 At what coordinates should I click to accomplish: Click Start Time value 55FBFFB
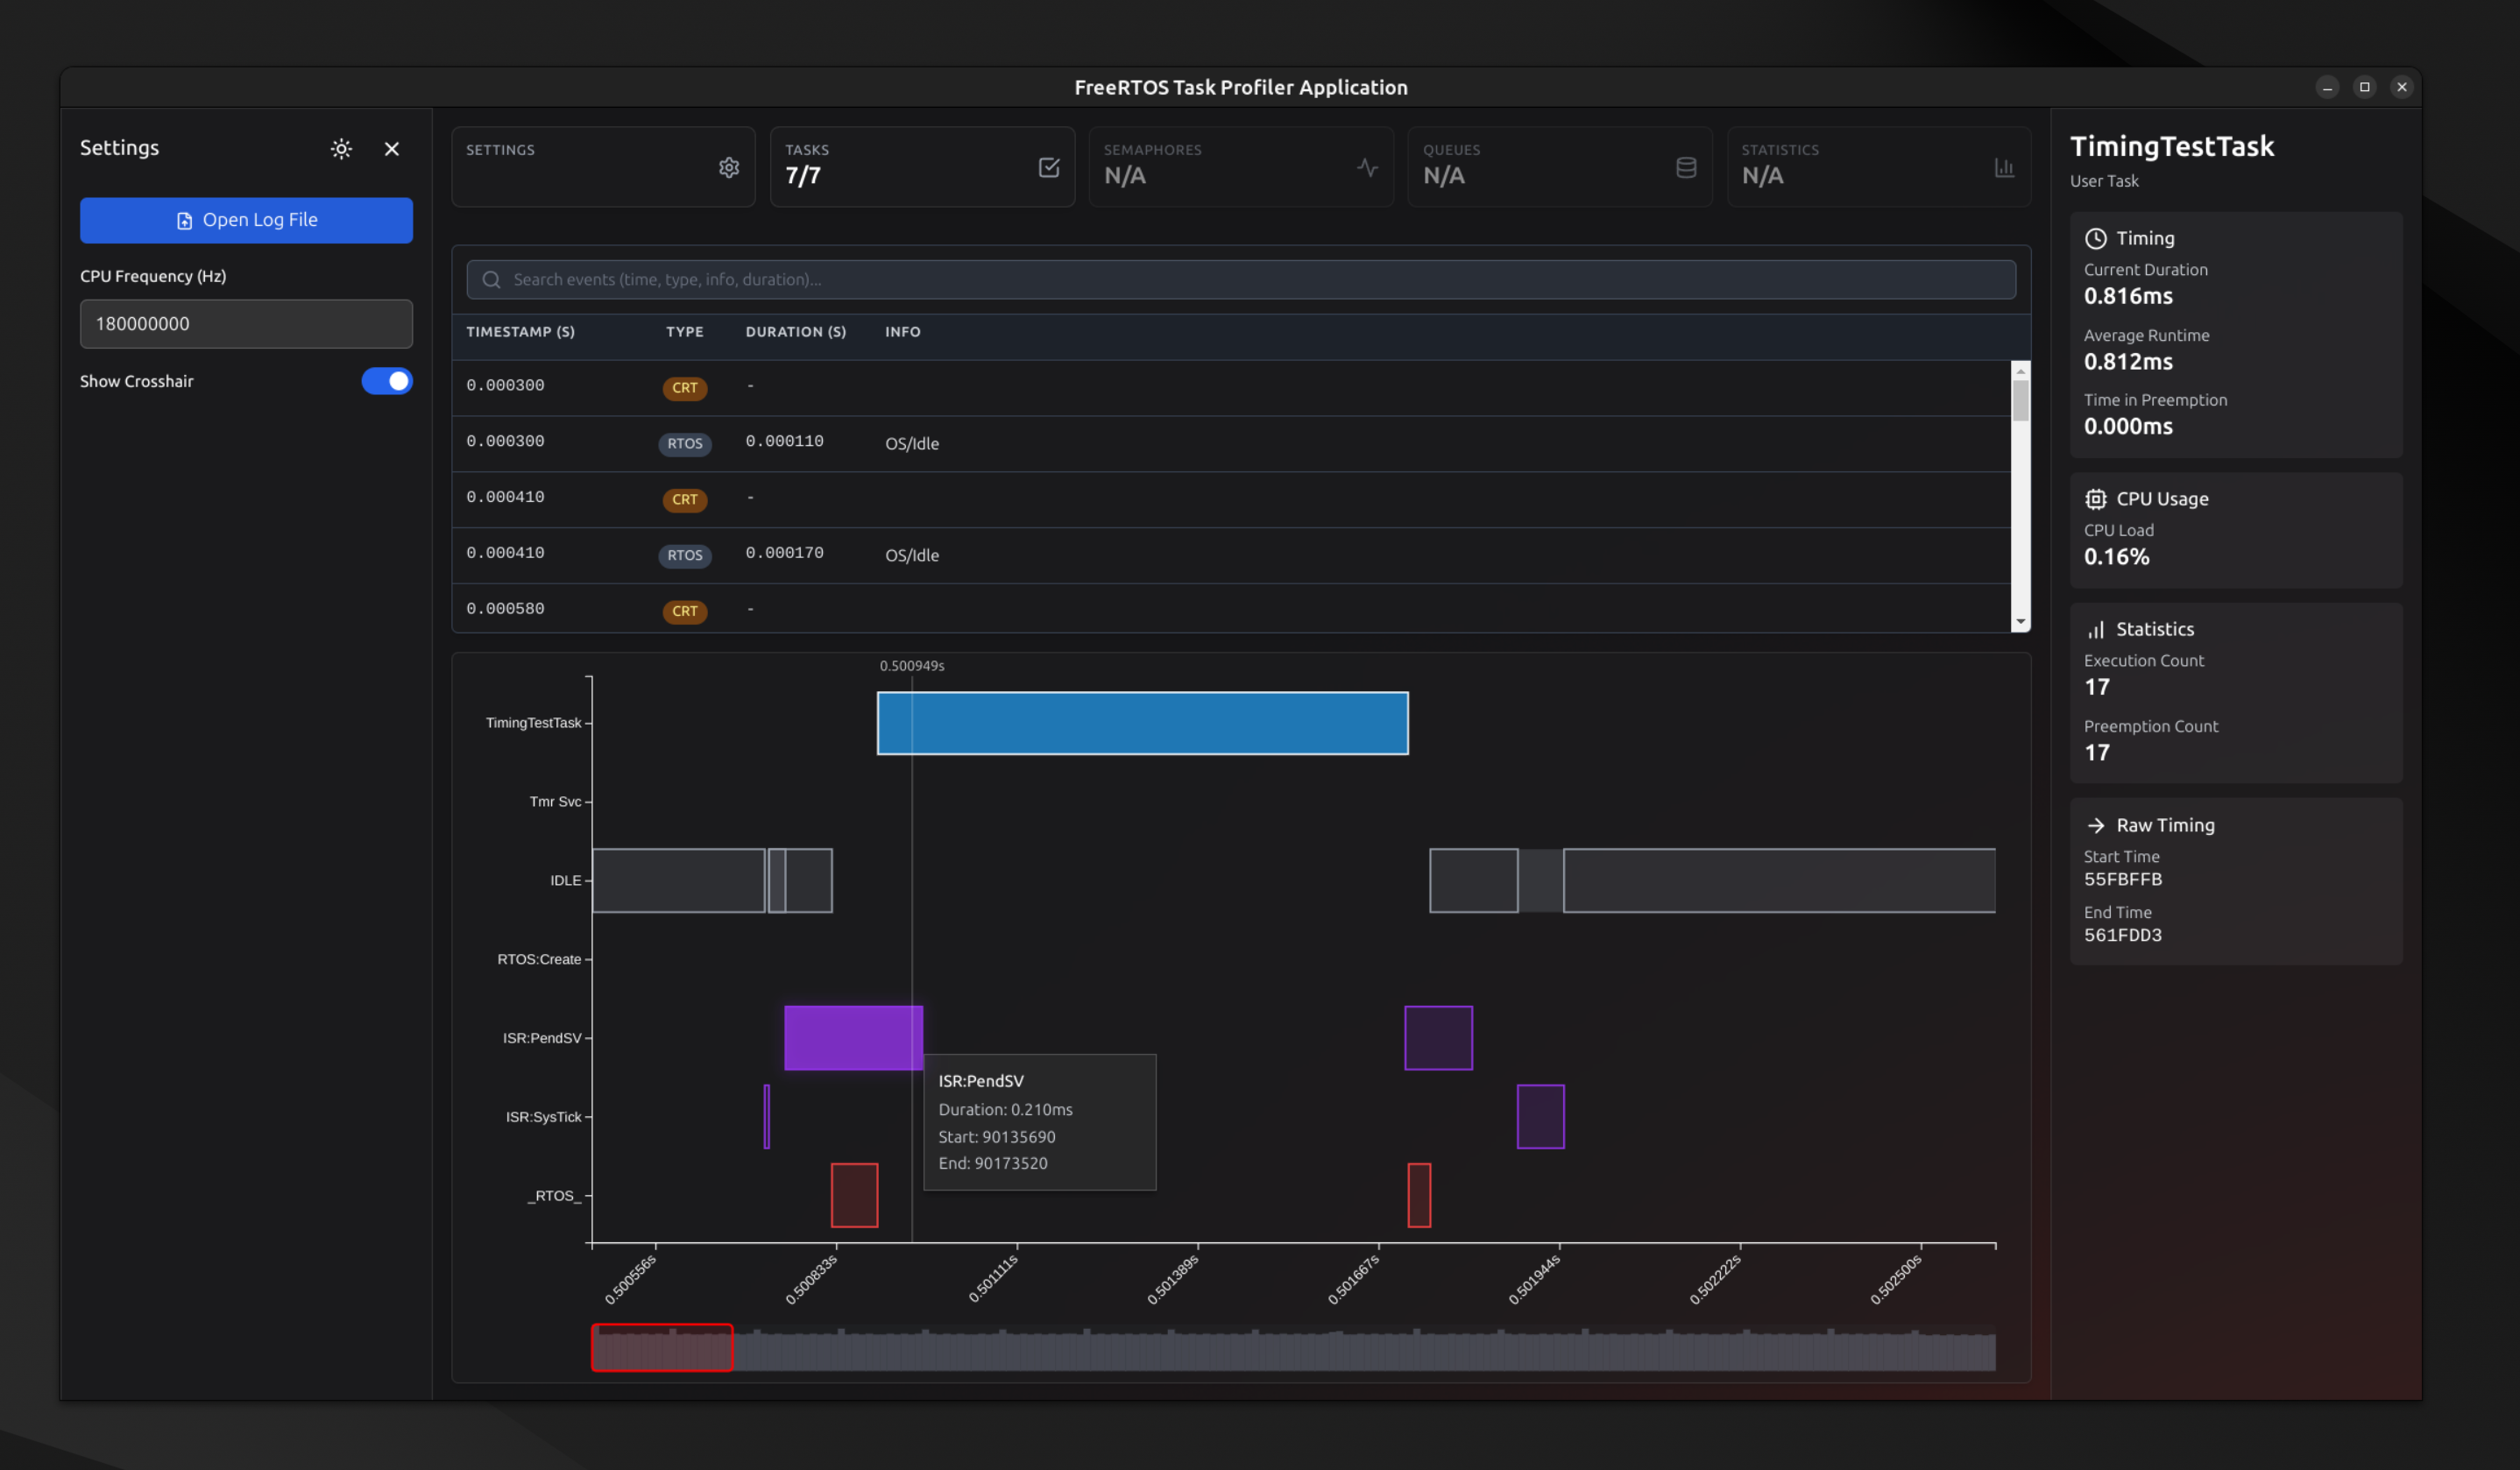click(x=2123, y=880)
